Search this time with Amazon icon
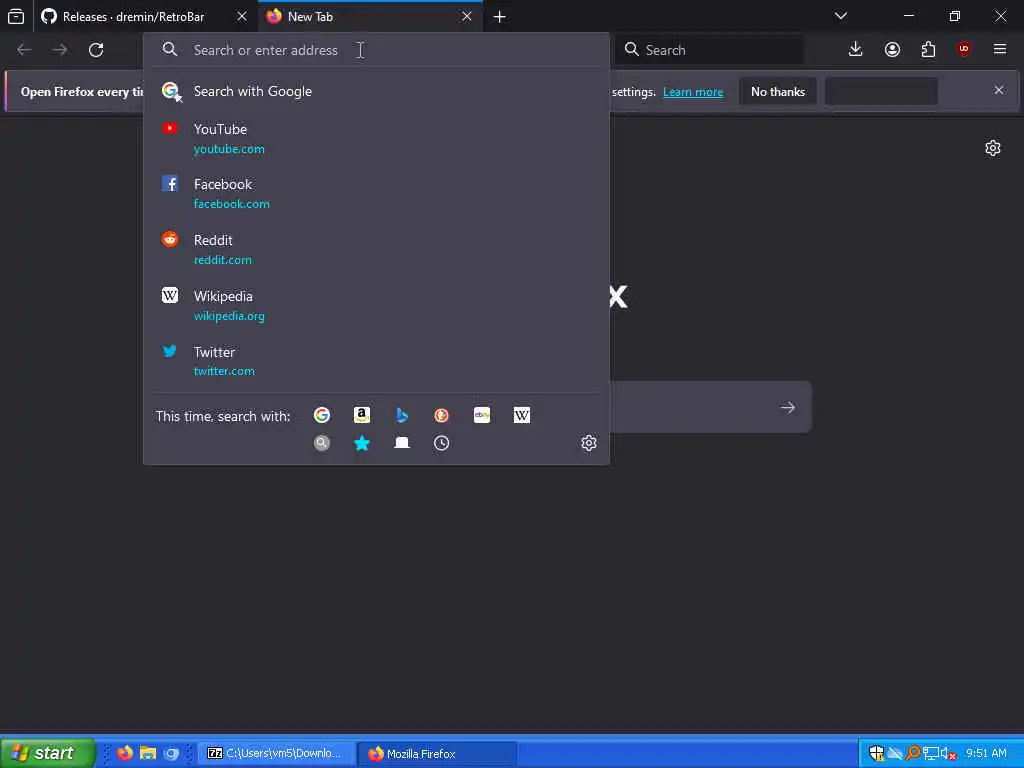Viewport: 1024px width, 768px height. pos(362,415)
